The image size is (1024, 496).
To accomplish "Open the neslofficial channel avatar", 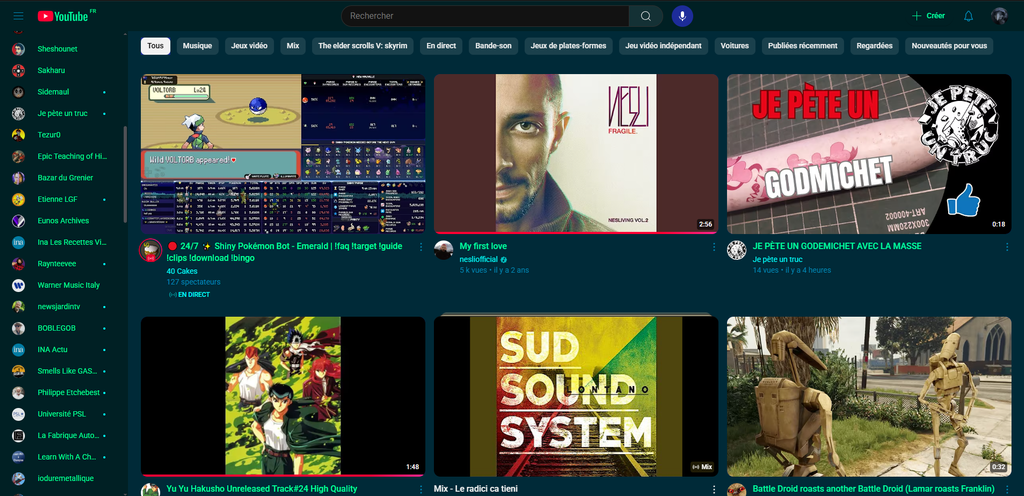I will (444, 250).
